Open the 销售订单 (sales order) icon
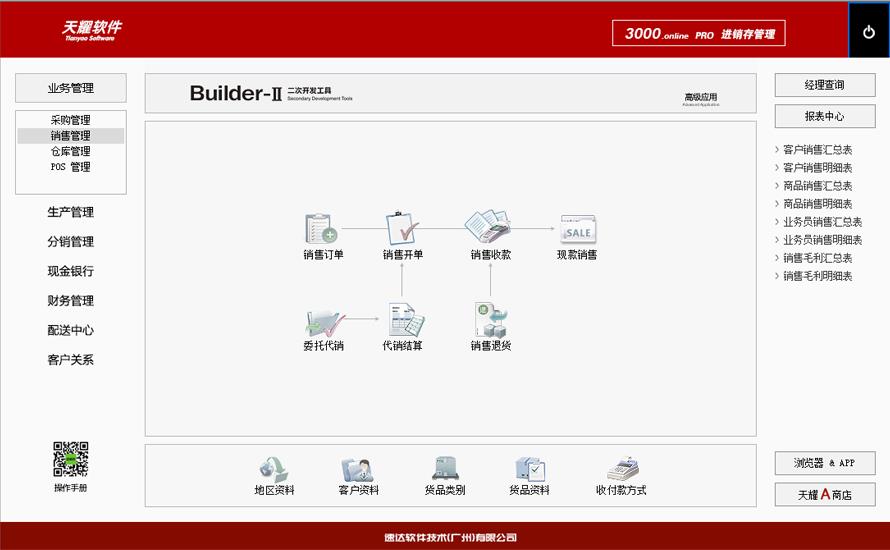Image resolution: width=890 pixels, height=550 pixels. 322,229
